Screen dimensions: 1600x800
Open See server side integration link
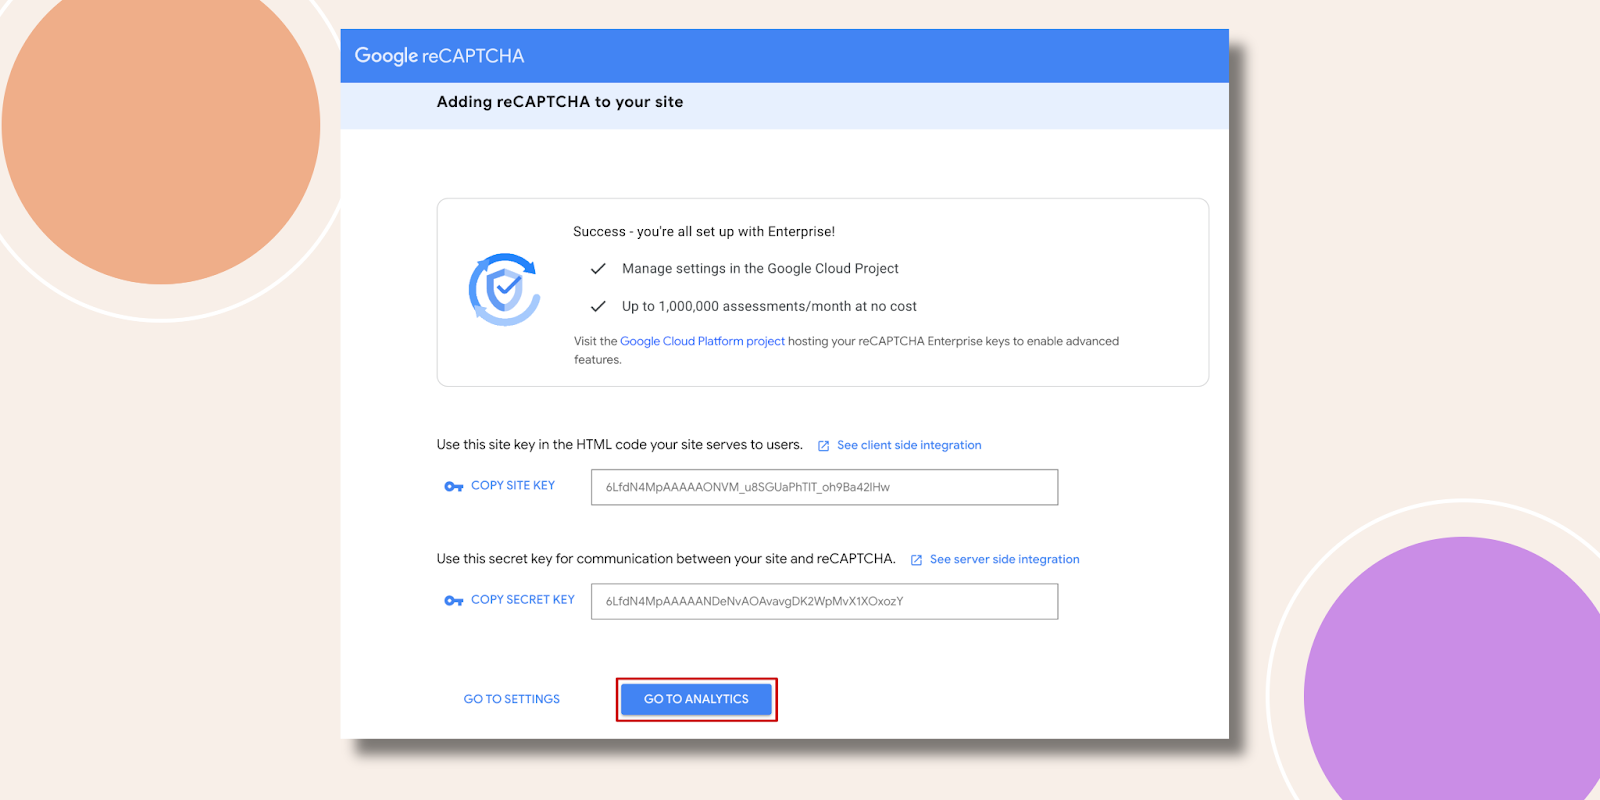[x=1004, y=560]
